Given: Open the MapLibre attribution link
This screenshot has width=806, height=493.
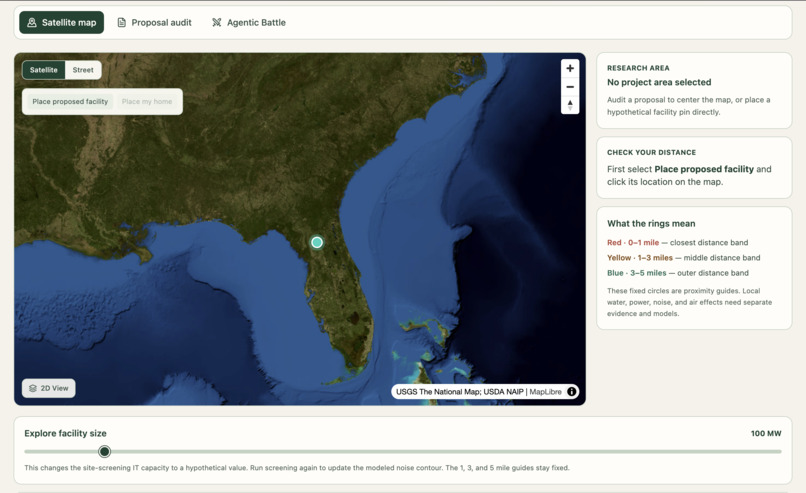Looking at the screenshot, I should click(x=545, y=392).
